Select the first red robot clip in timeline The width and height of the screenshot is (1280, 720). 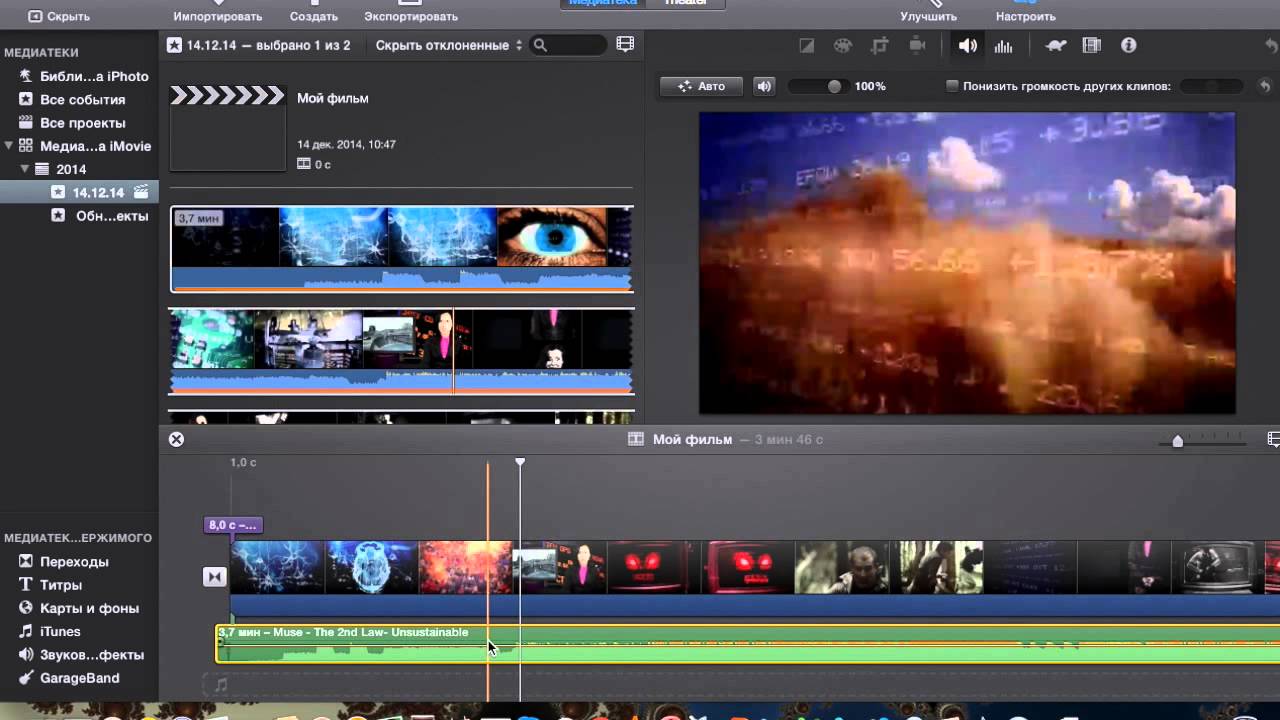[649, 567]
